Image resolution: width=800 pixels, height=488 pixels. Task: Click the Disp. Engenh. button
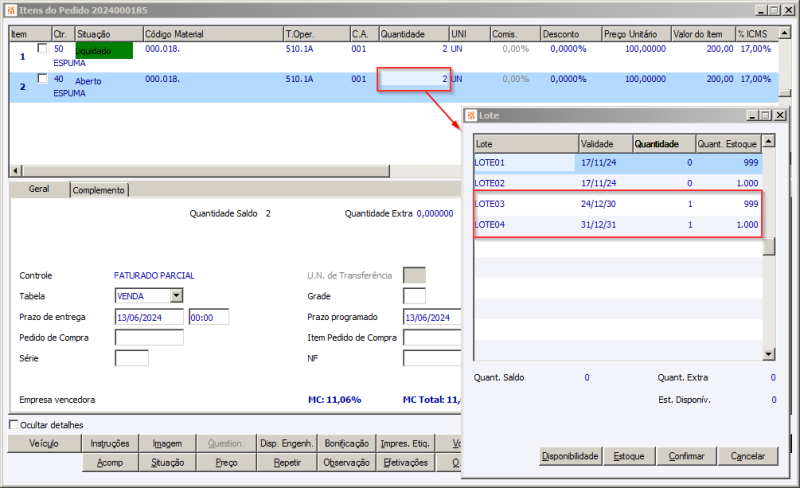tap(286, 443)
